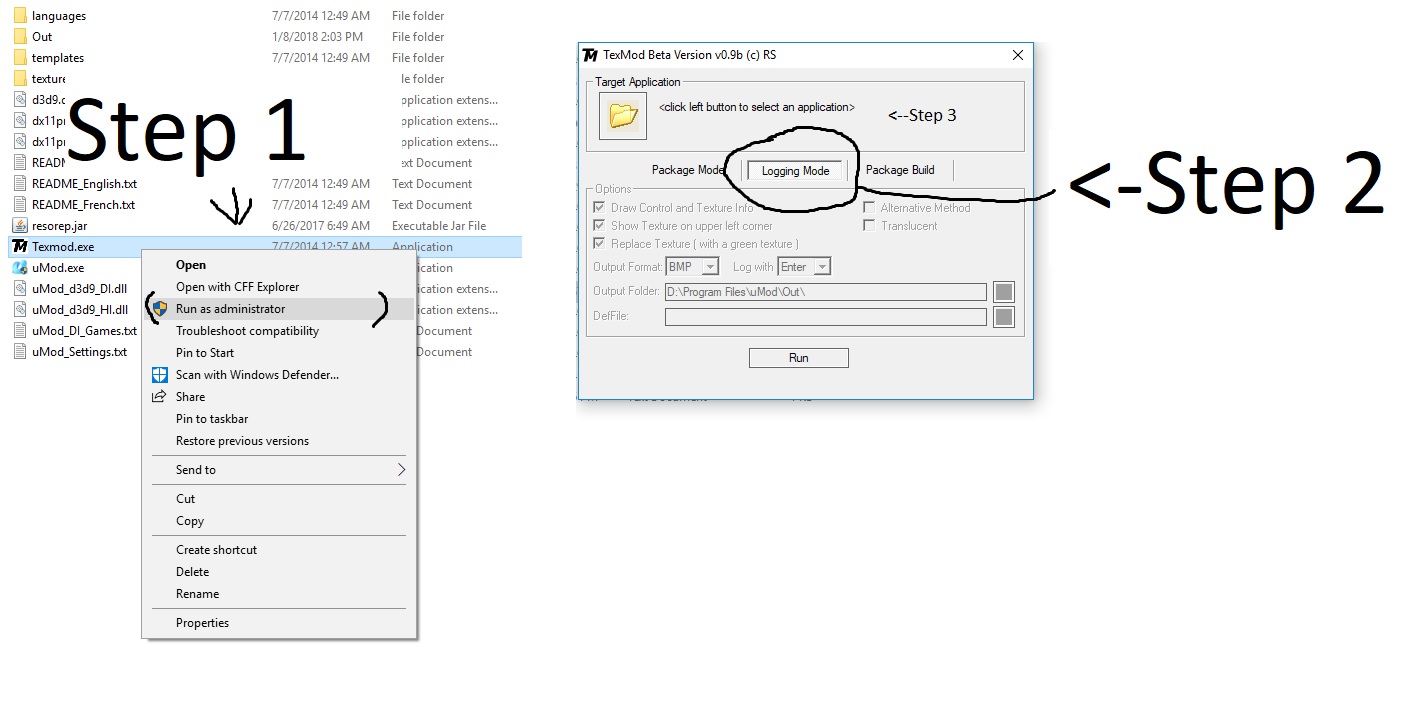Viewport: 1427px width, 724px height.
Task: Select Run as administrator from context menu
Action: pos(230,309)
